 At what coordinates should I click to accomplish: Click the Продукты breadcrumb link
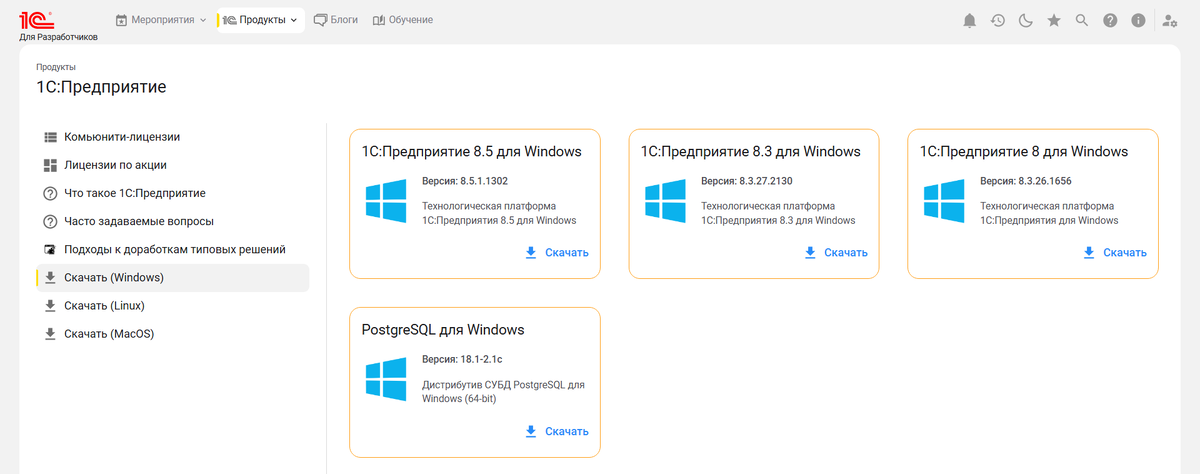56,67
